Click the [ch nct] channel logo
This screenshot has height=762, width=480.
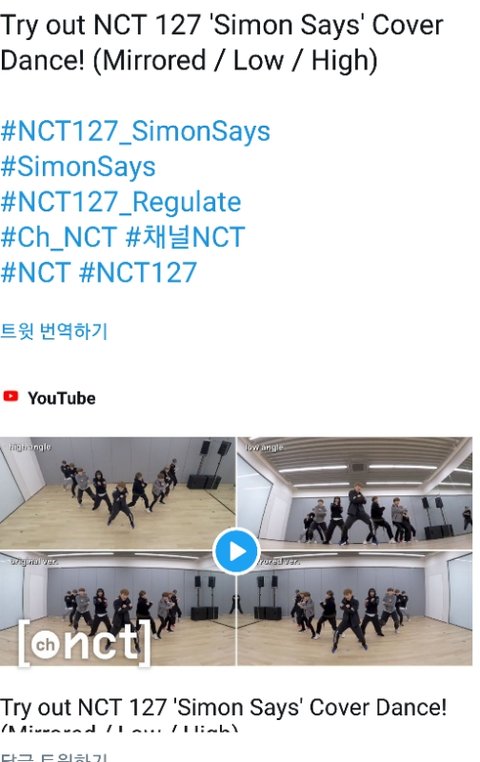coord(85,642)
